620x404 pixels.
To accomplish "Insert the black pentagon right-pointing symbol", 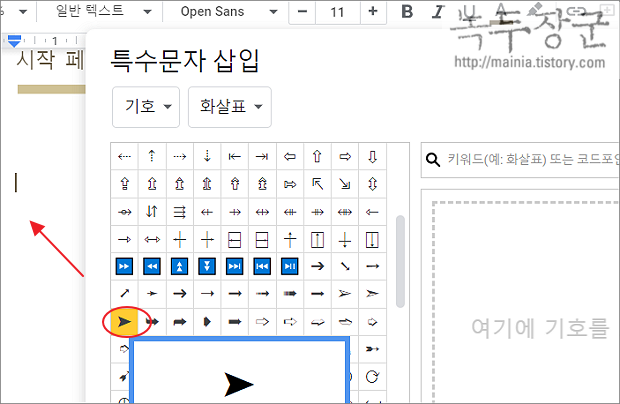I will 207,322.
